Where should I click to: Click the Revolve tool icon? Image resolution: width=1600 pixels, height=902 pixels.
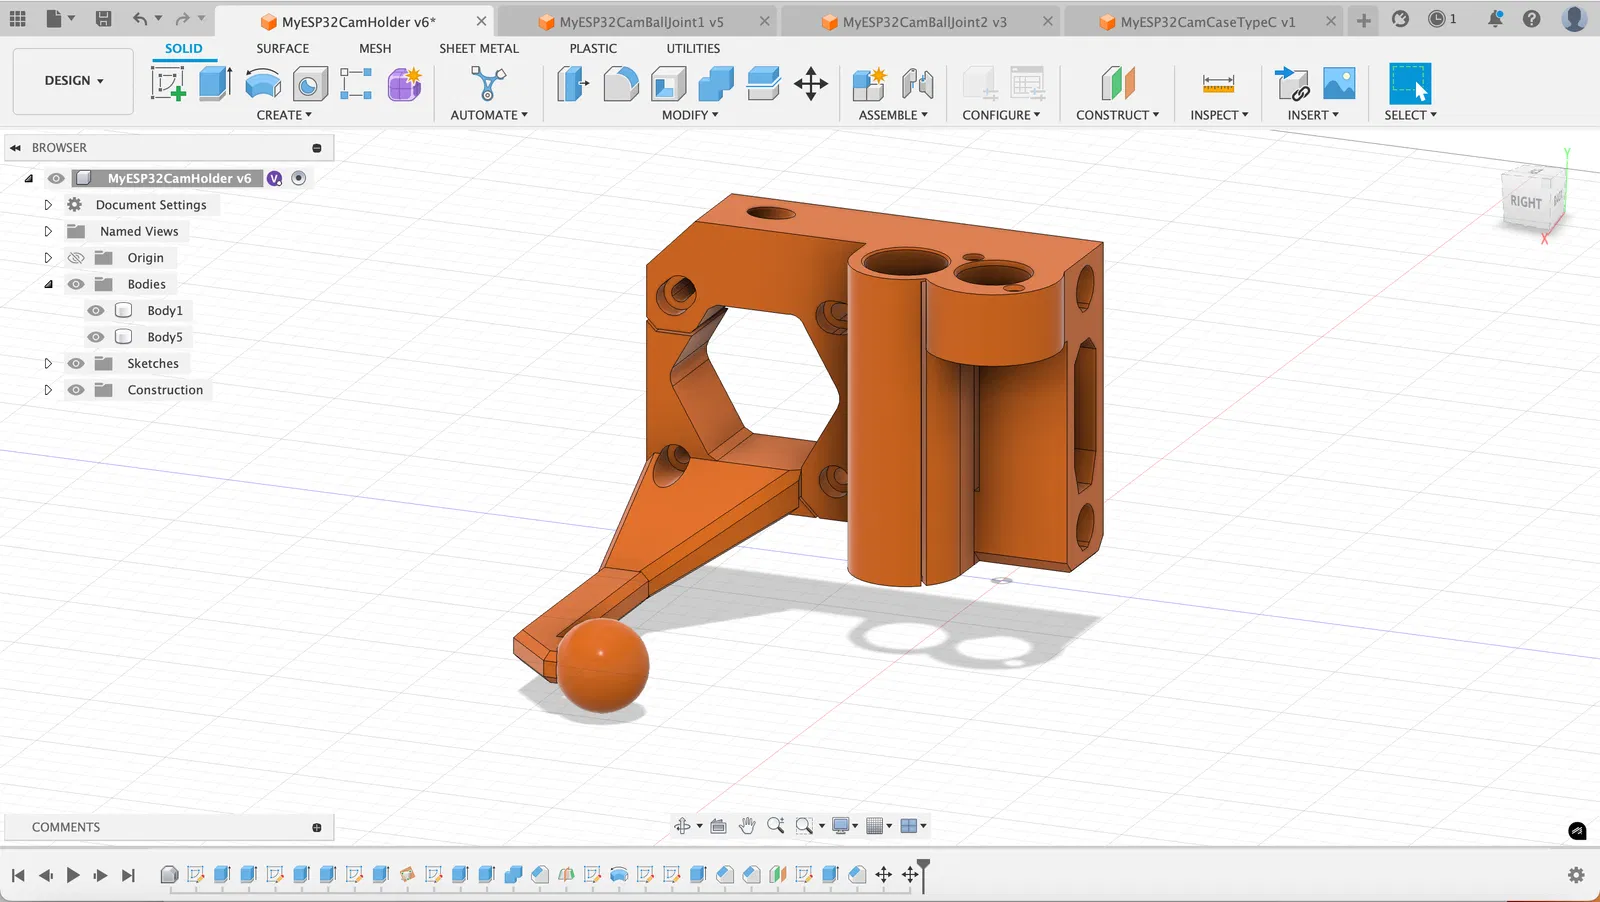[263, 84]
